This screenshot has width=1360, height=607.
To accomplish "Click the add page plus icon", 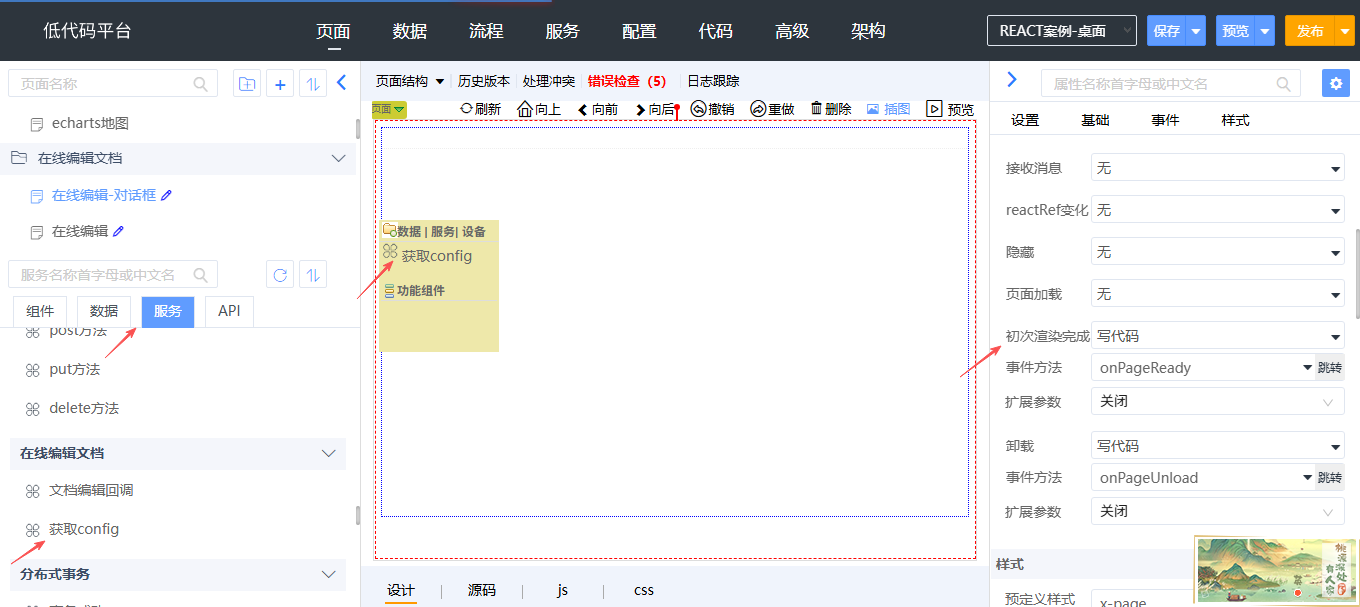I will 280,84.
